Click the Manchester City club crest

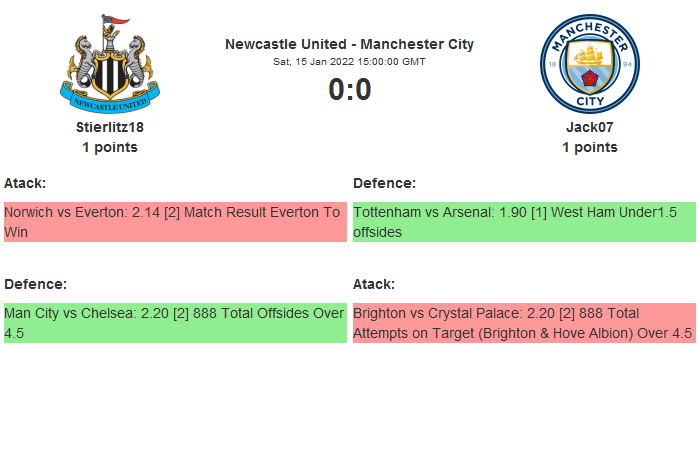click(590, 63)
